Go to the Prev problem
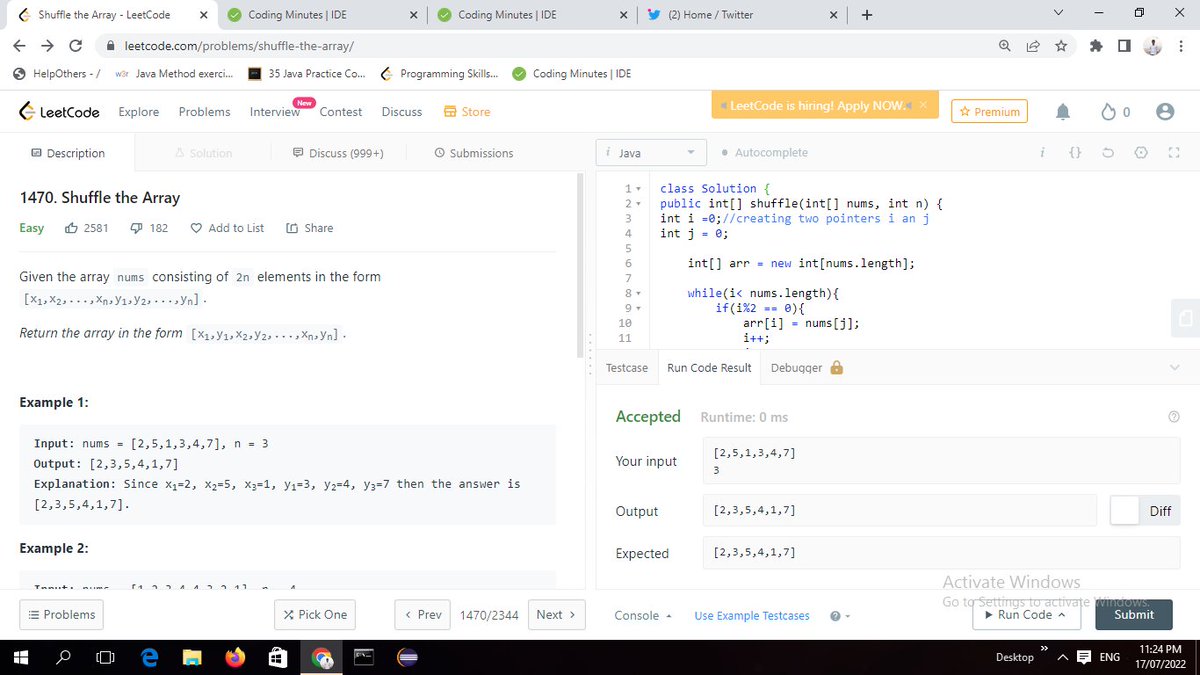1200x675 pixels. tap(423, 615)
